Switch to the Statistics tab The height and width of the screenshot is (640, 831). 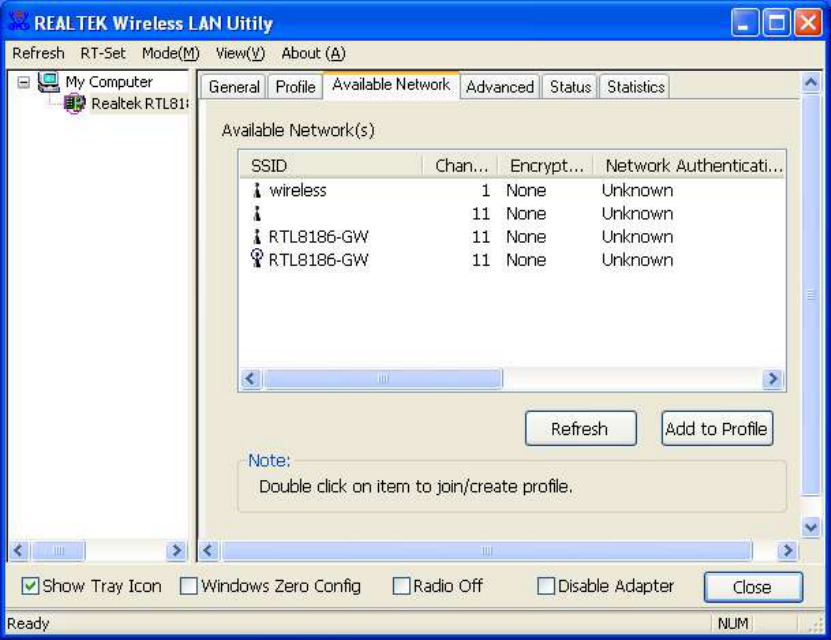(x=635, y=86)
